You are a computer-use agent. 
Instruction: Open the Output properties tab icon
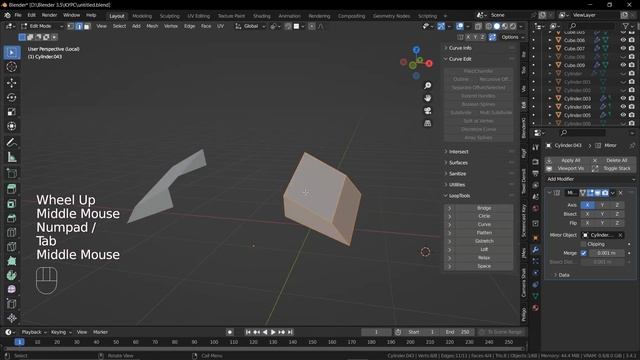click(536, 173)
